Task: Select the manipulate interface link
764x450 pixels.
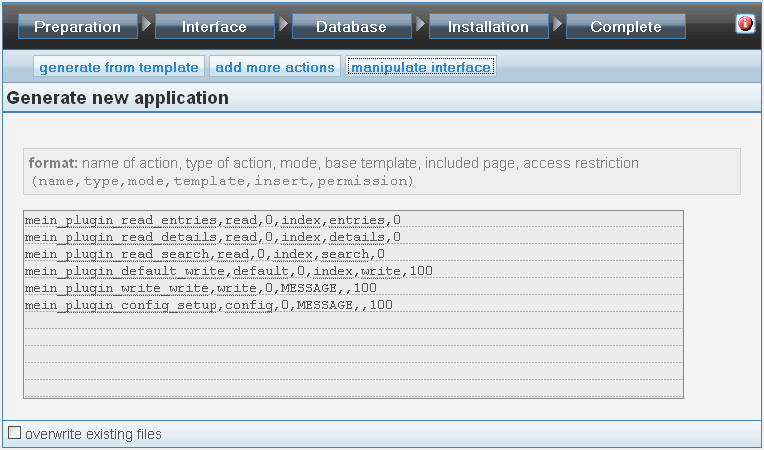Action: (421, 67)
